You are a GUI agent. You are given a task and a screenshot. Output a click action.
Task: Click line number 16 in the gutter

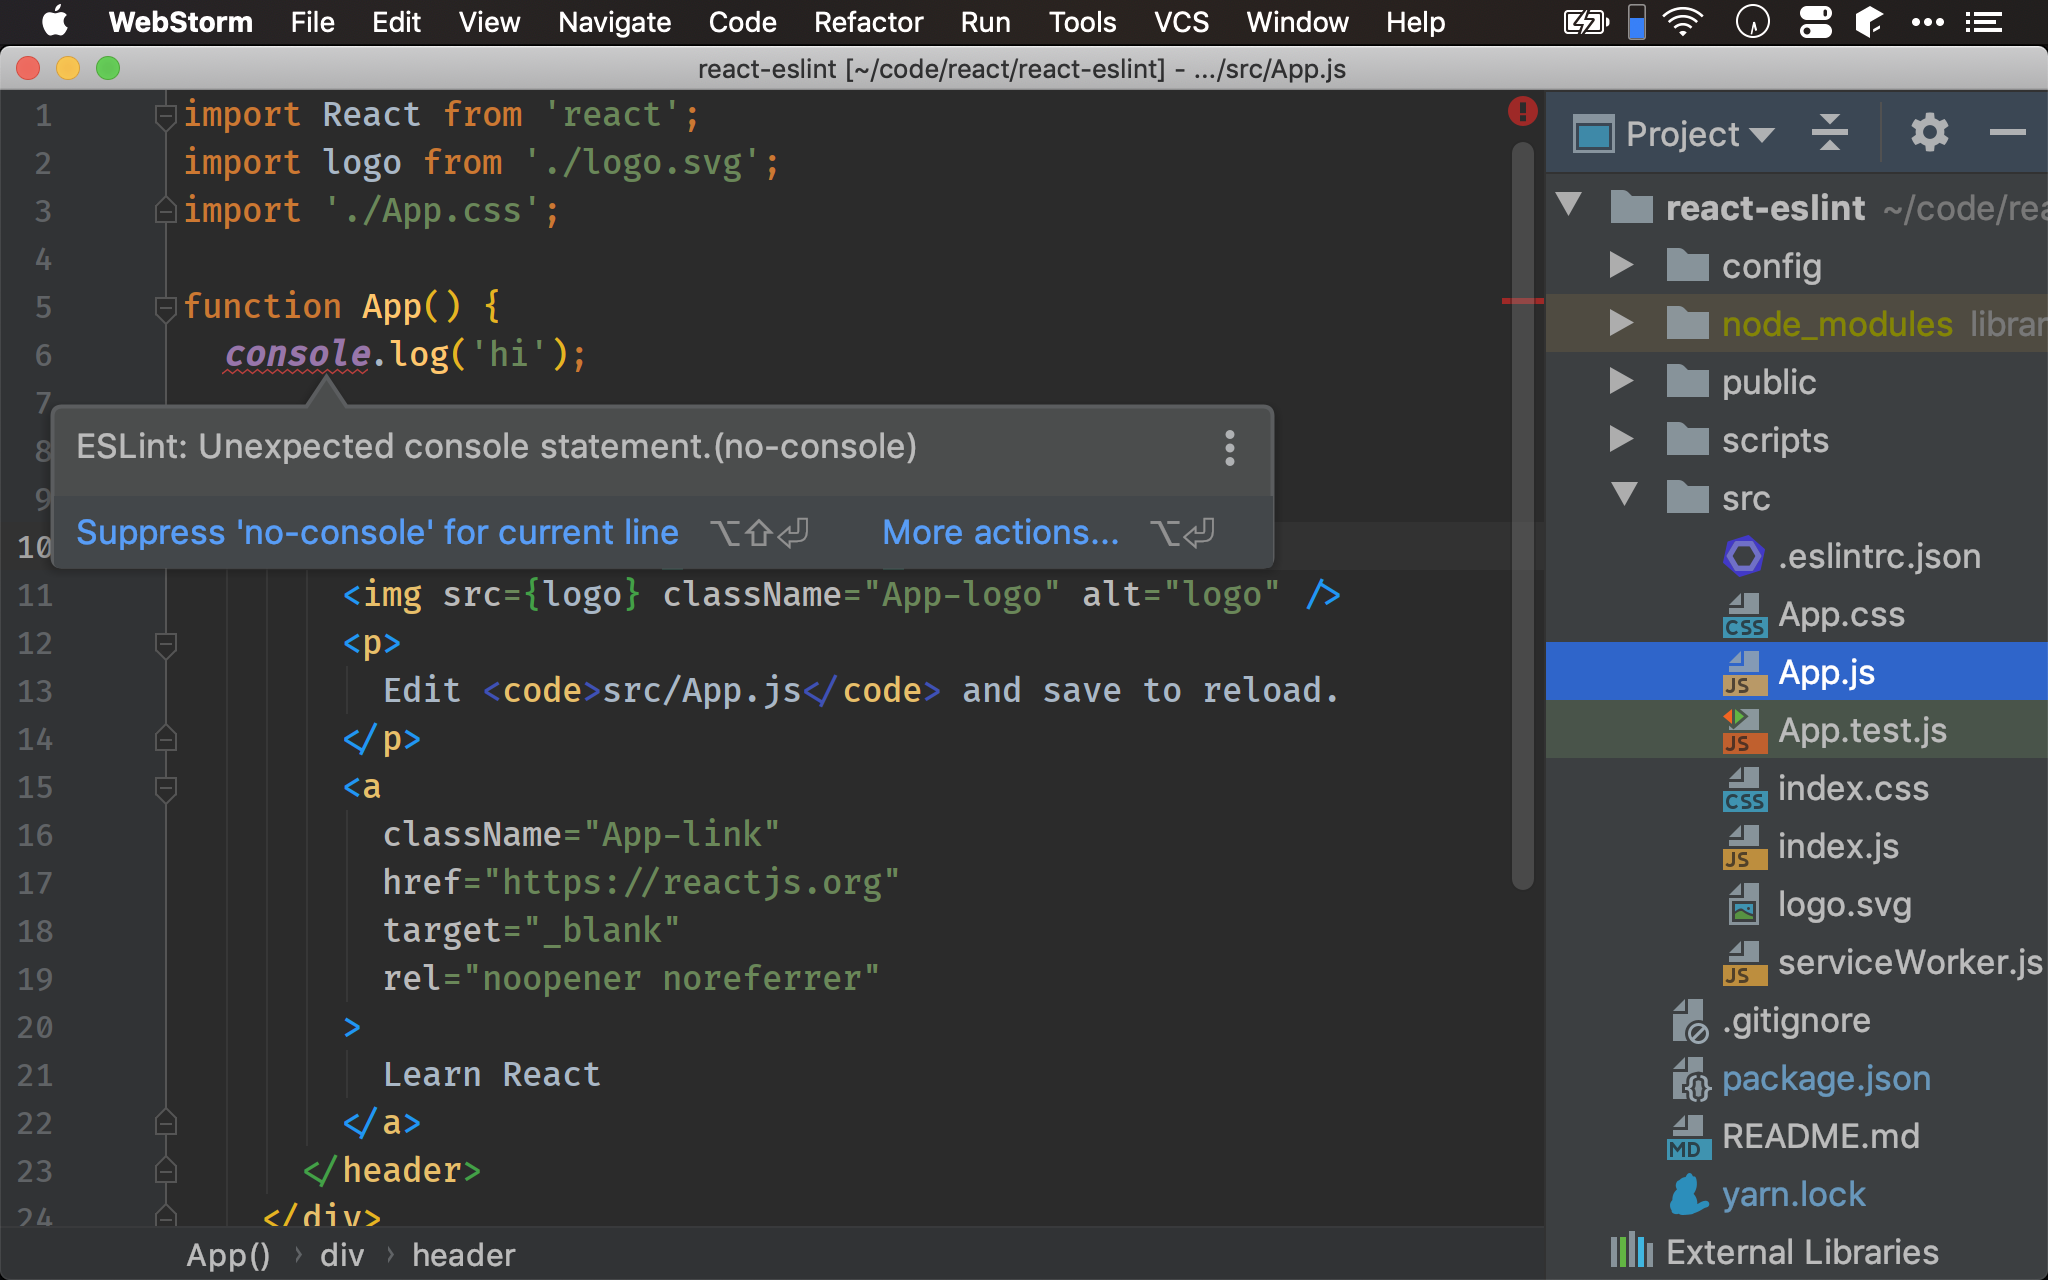coord(35,836)
